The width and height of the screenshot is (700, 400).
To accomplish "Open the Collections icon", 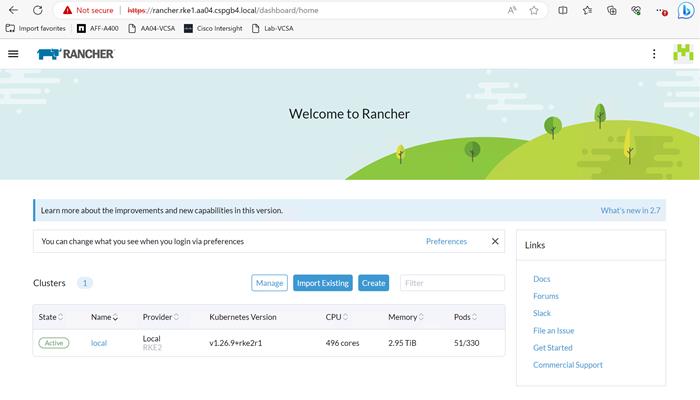I will (612, 10).
